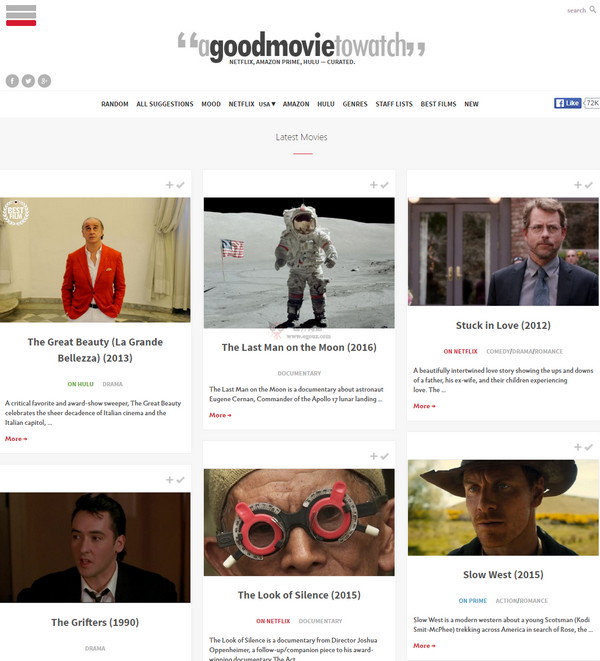Open the Twitter social icon
600x661 pixels.
click(x=28, y=81)
